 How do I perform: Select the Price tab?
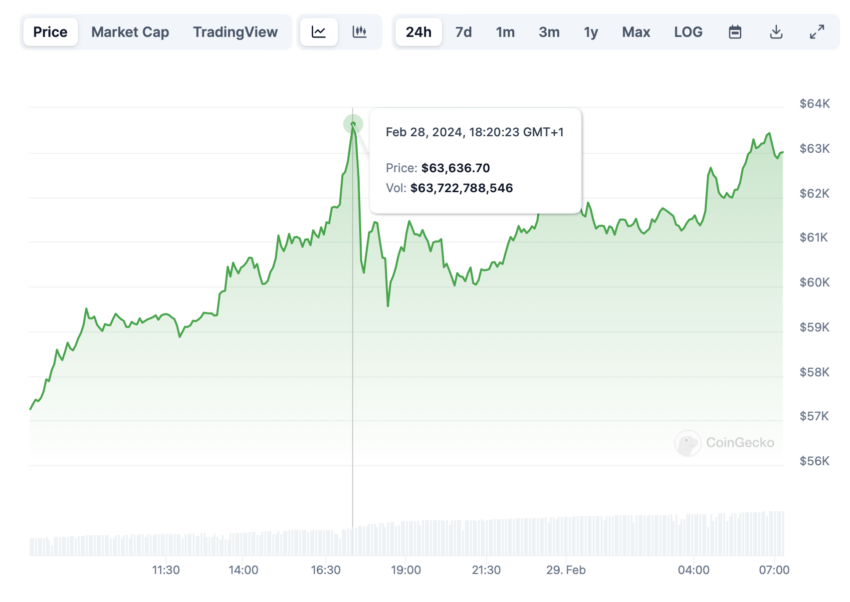tap(50, 32)
